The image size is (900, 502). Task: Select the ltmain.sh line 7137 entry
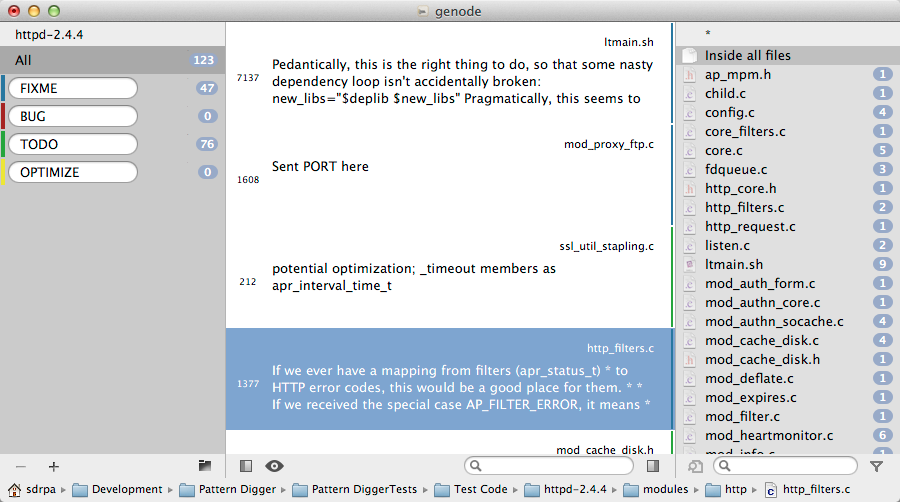(449, 73)
